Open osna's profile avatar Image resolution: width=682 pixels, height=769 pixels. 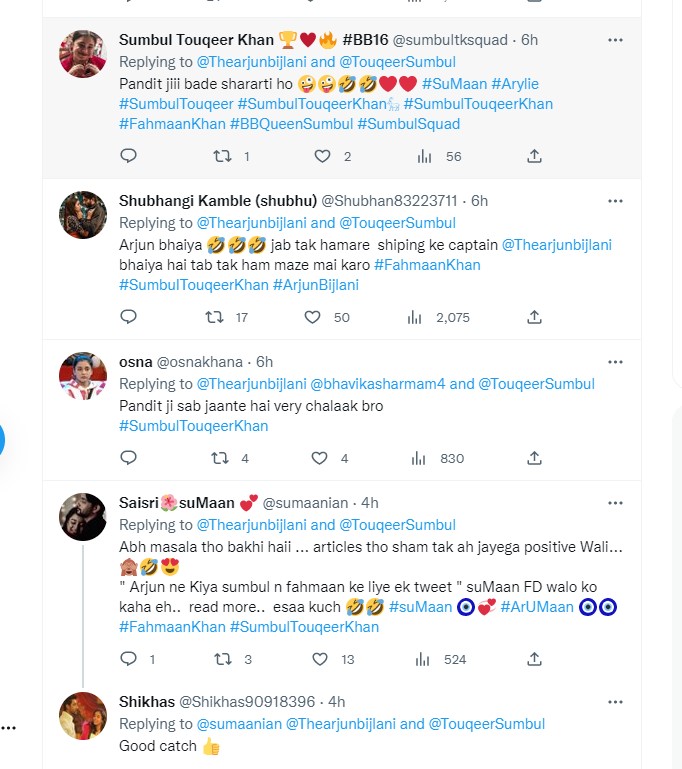tap(83, 376)
